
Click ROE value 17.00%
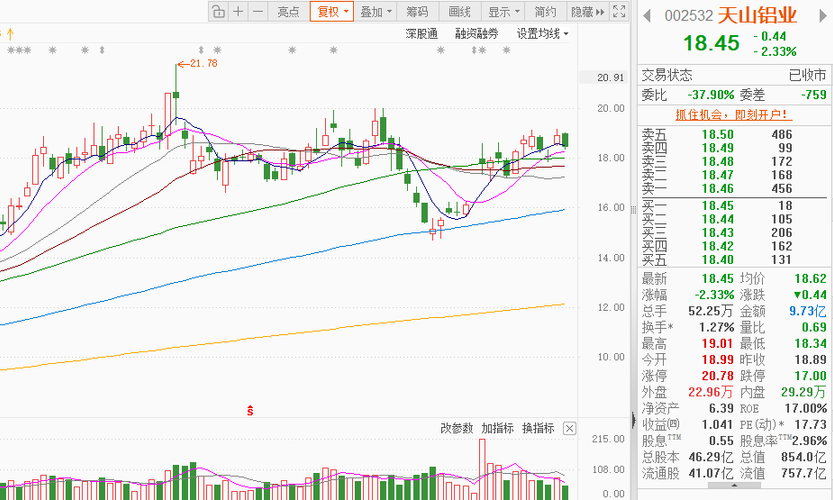click(806, 409)
